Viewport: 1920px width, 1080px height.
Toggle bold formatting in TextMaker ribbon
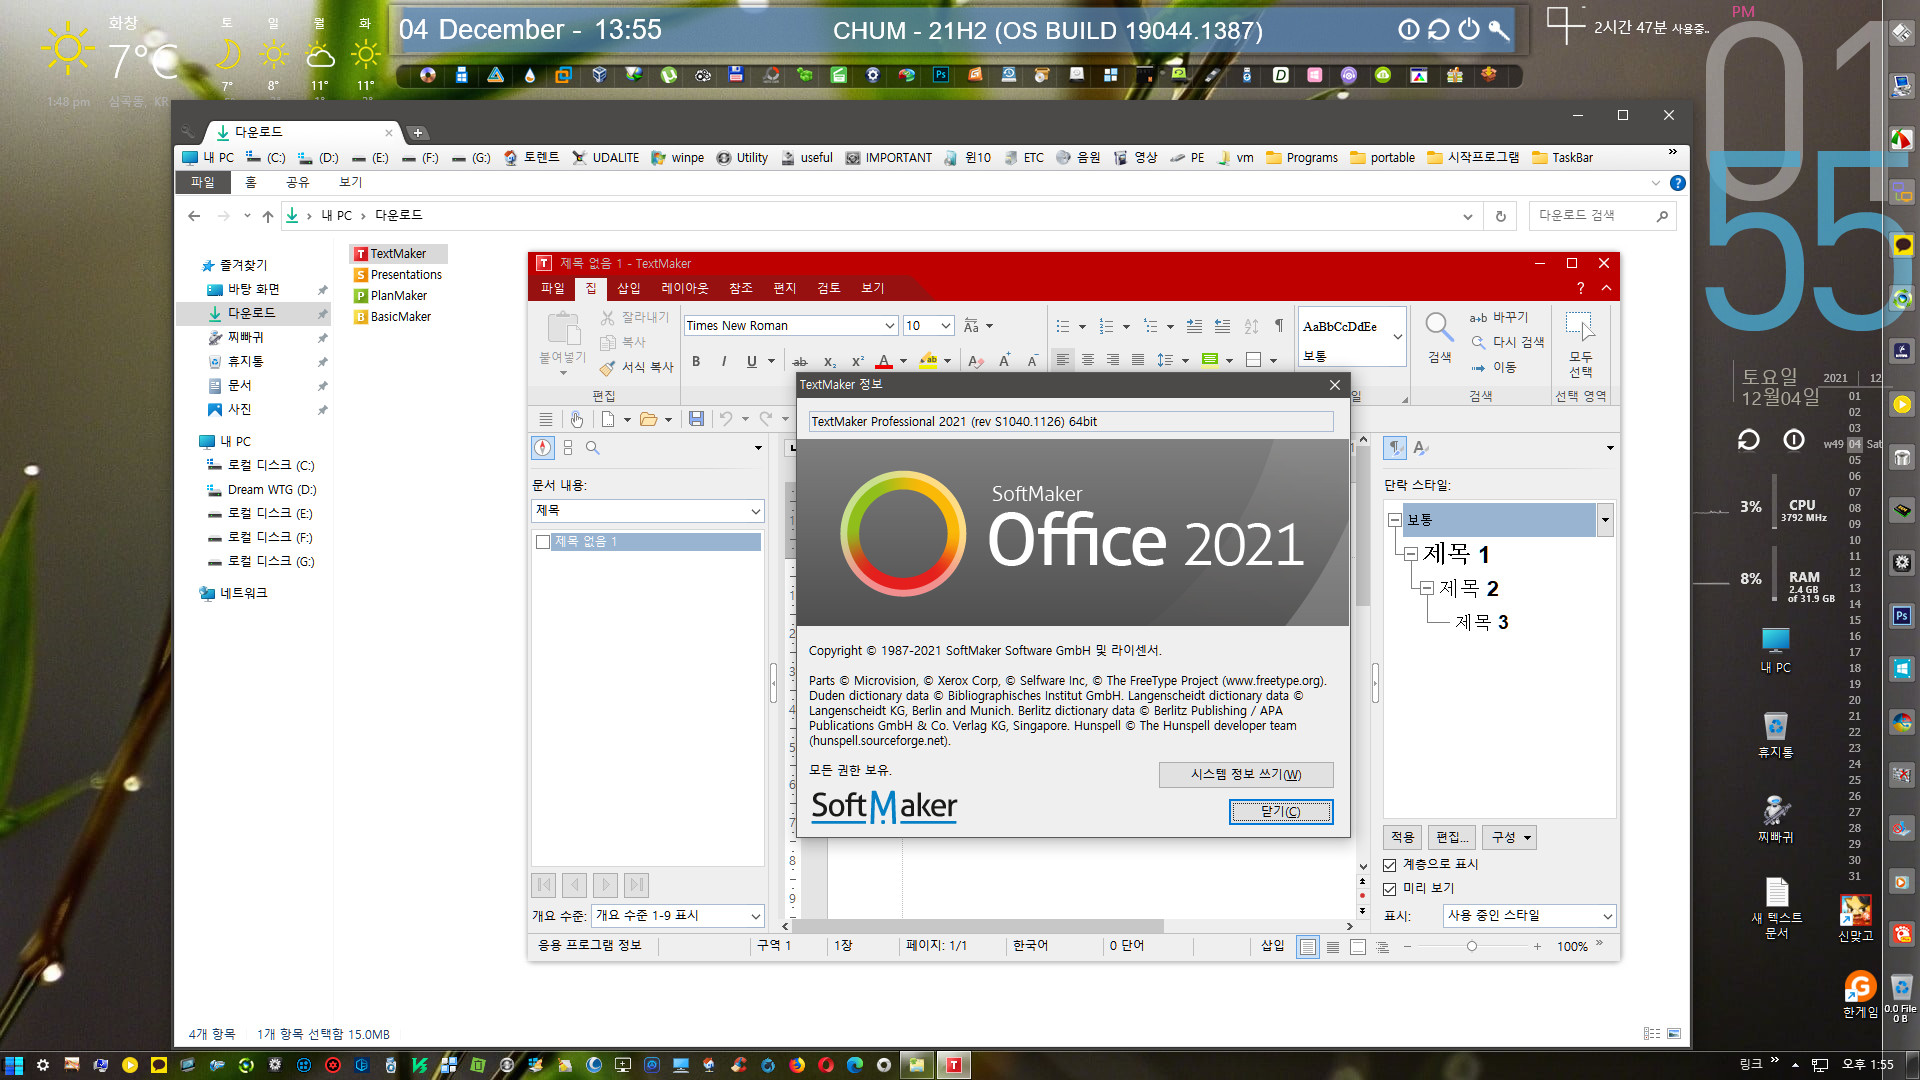(696, 361)
